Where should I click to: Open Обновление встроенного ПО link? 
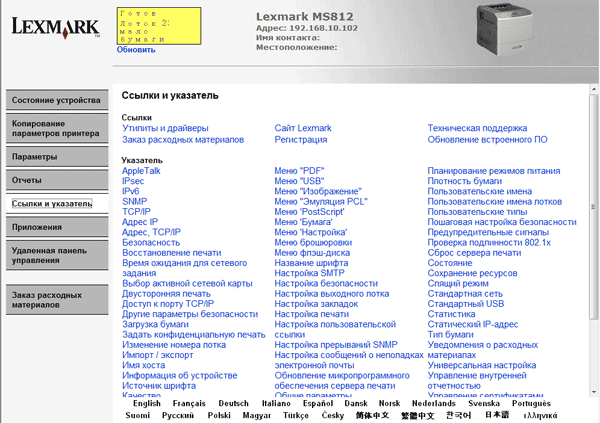488,140
